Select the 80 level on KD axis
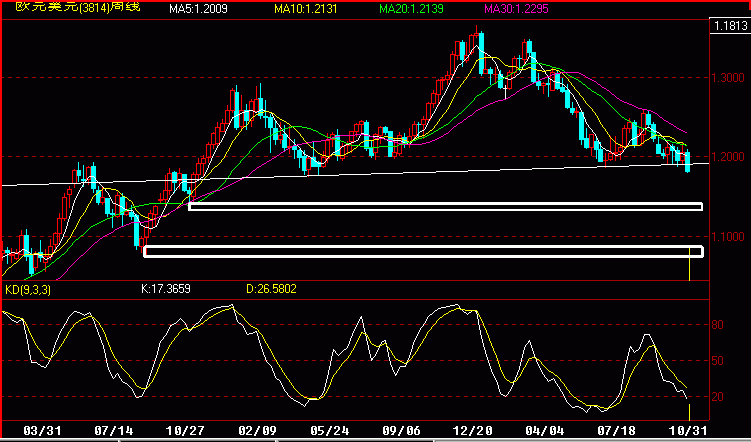 pos(717,325)
